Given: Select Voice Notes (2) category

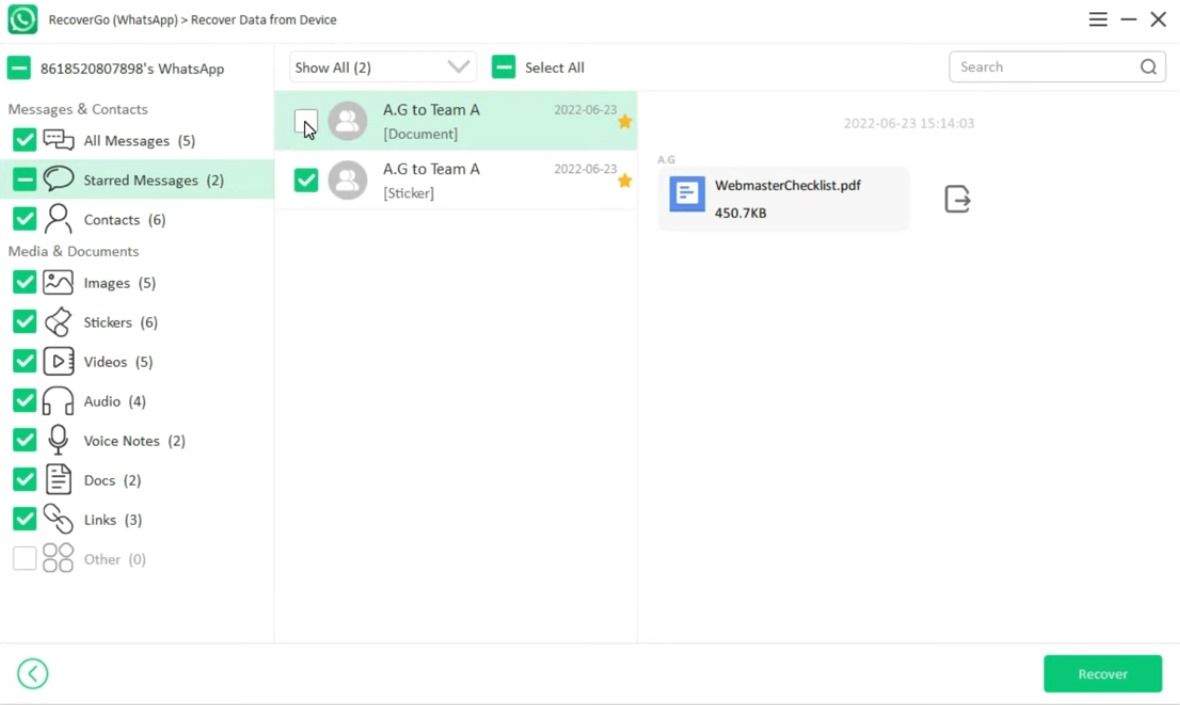Looking at the screenshot, I should tap(137, 440).
